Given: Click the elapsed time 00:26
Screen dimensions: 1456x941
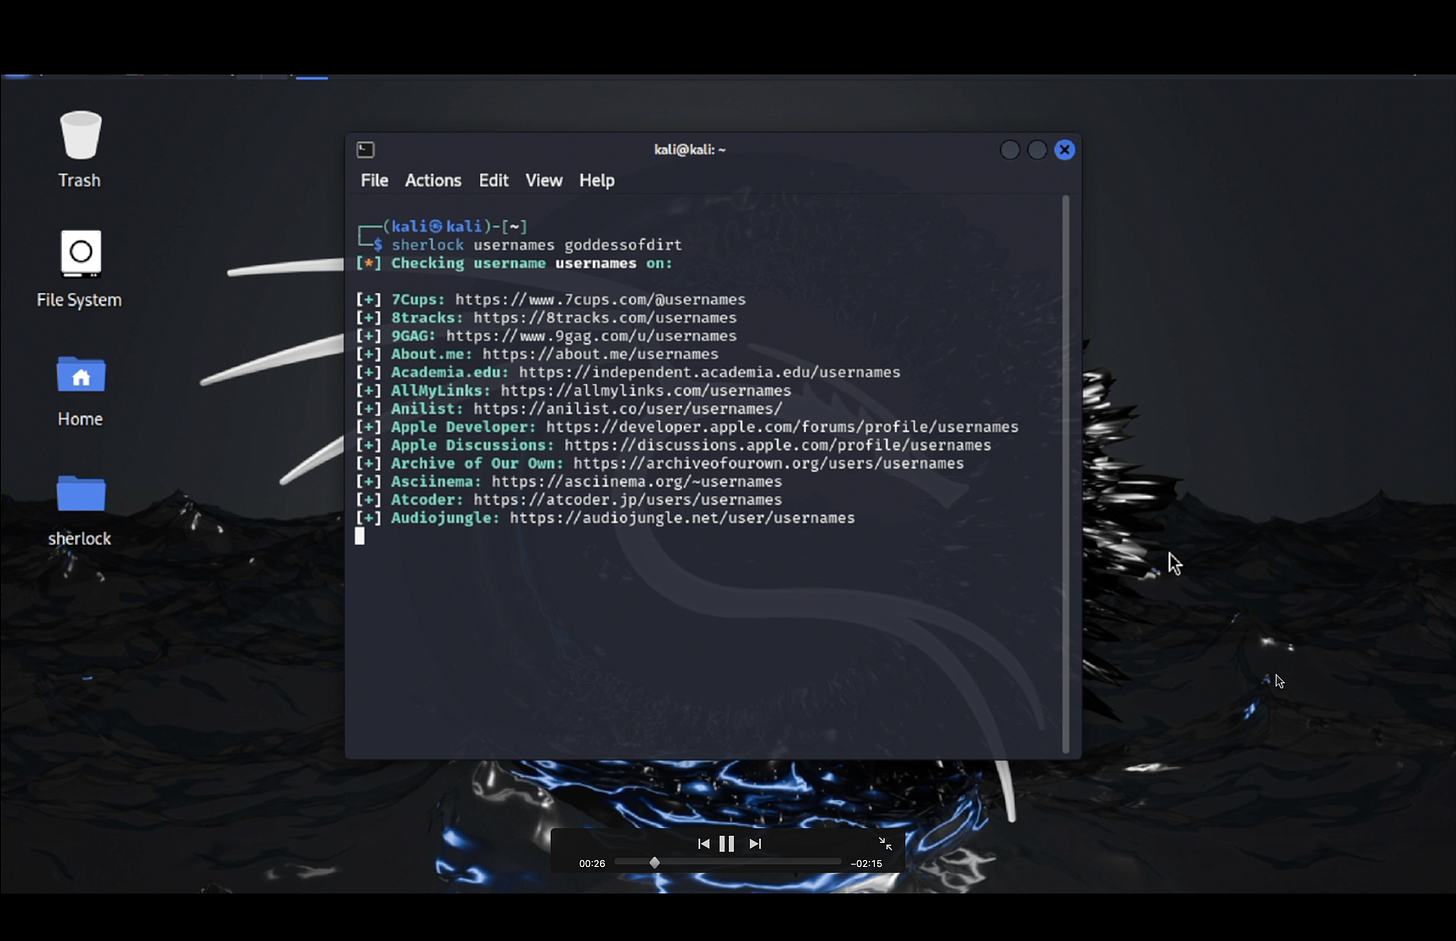Looking at the screenshot, I should point(592,863).
